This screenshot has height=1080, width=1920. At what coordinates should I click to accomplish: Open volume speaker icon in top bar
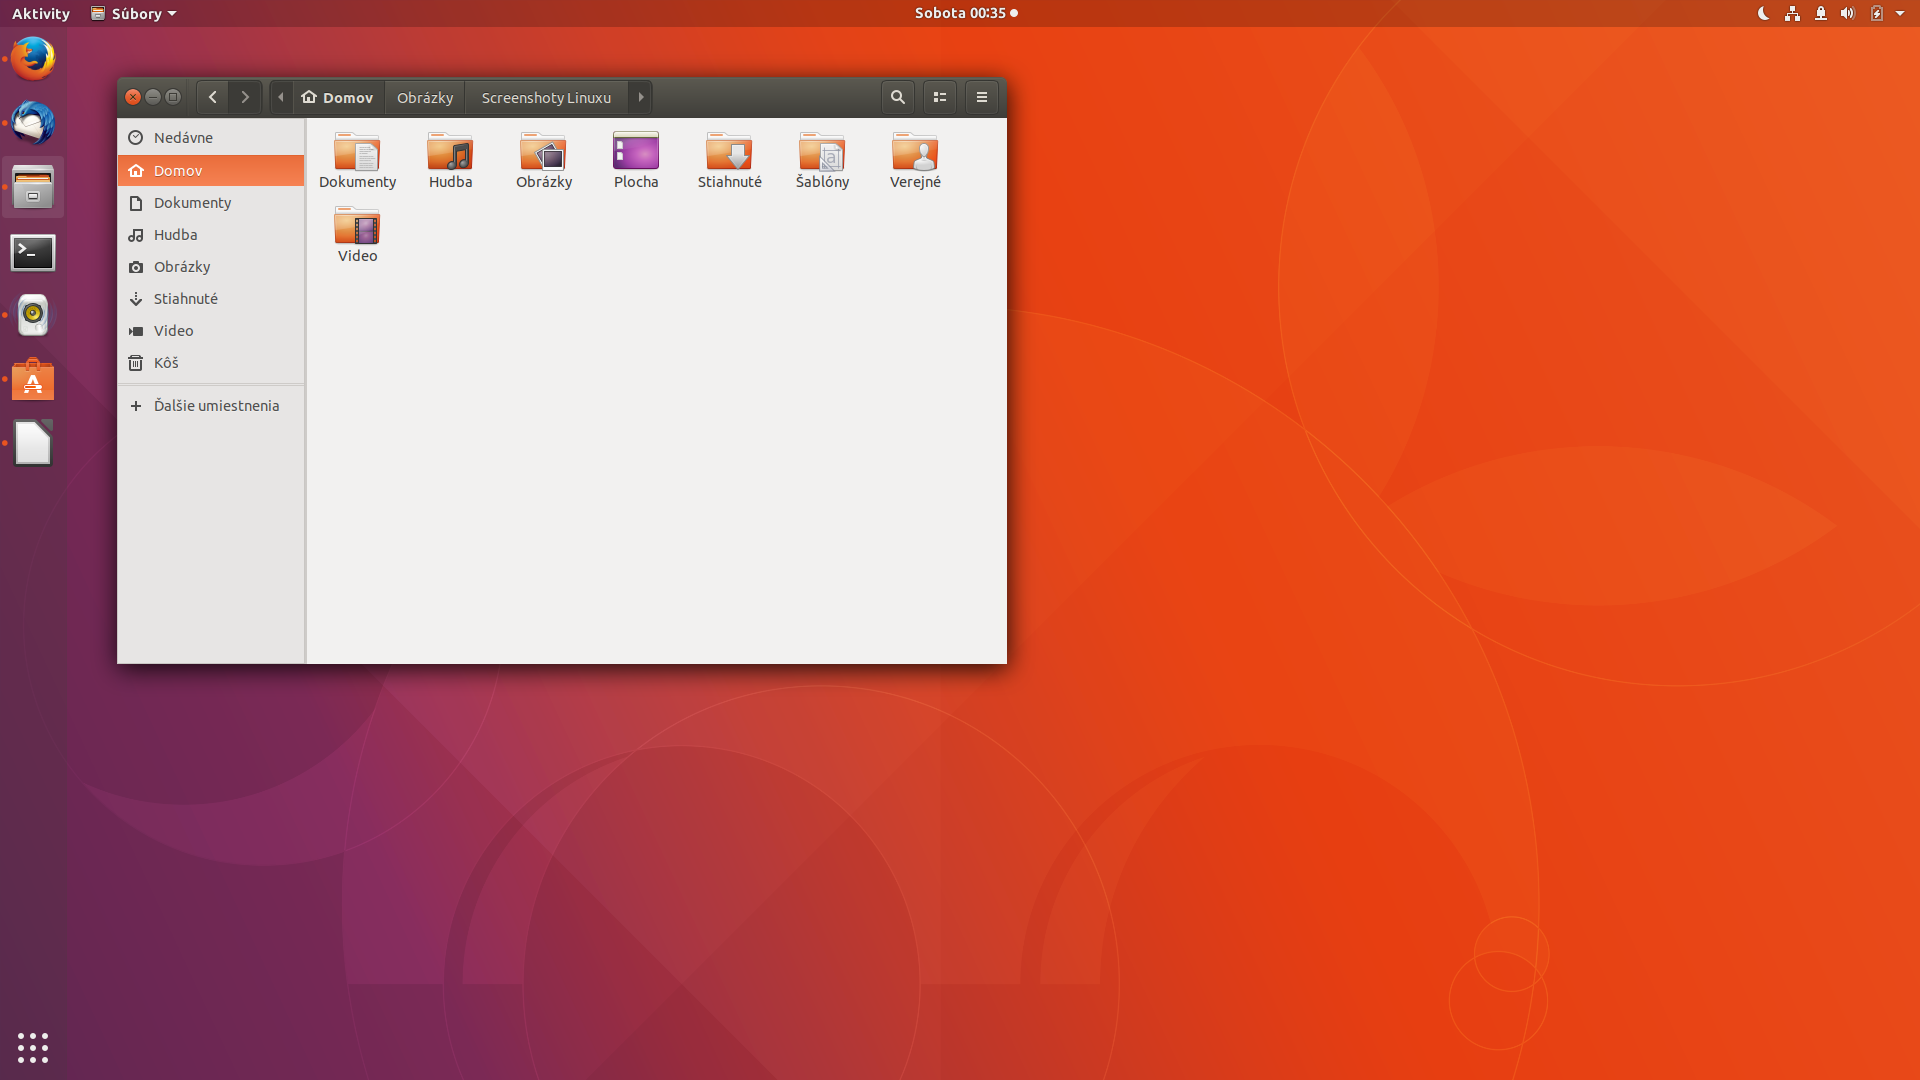1848,13
